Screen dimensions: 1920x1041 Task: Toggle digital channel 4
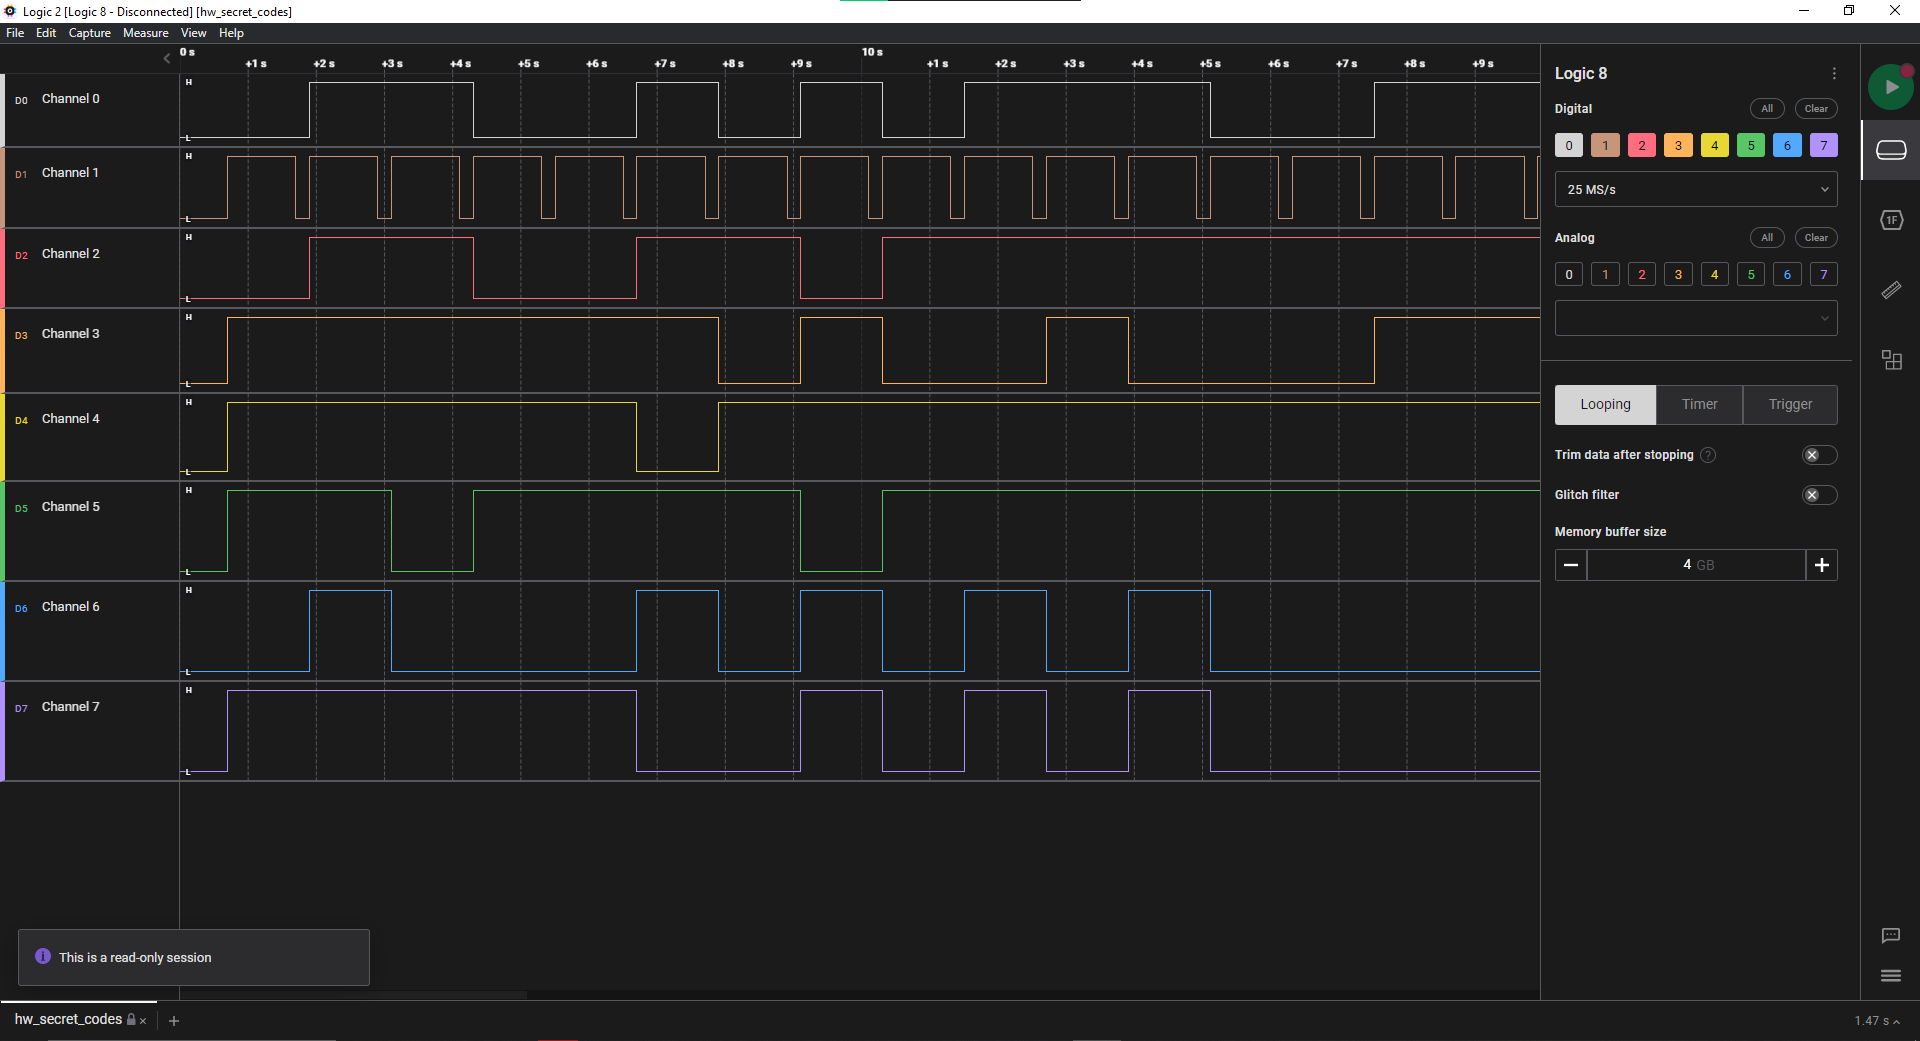pos(1715,146)
